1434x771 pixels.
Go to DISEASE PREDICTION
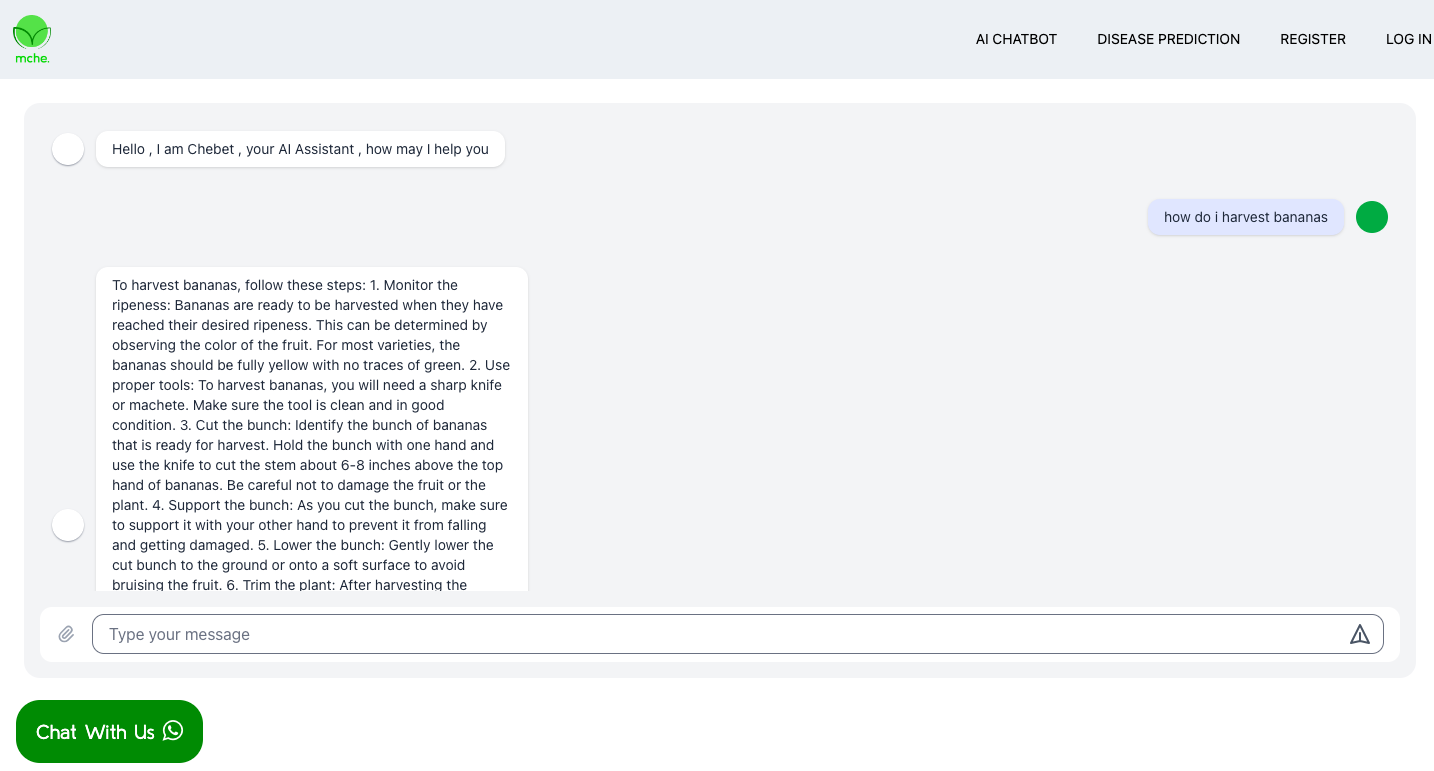1168,39
